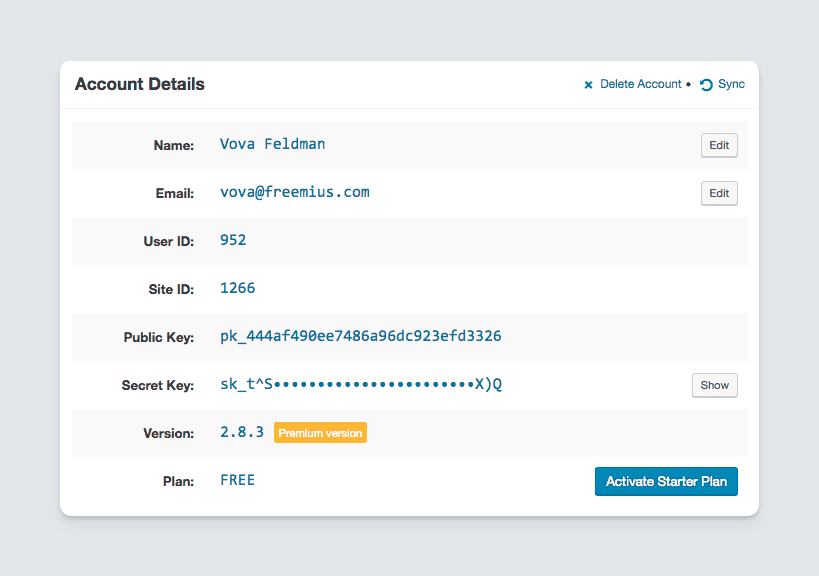
Task: Click the User ID value 952
Action: [232, 240]
